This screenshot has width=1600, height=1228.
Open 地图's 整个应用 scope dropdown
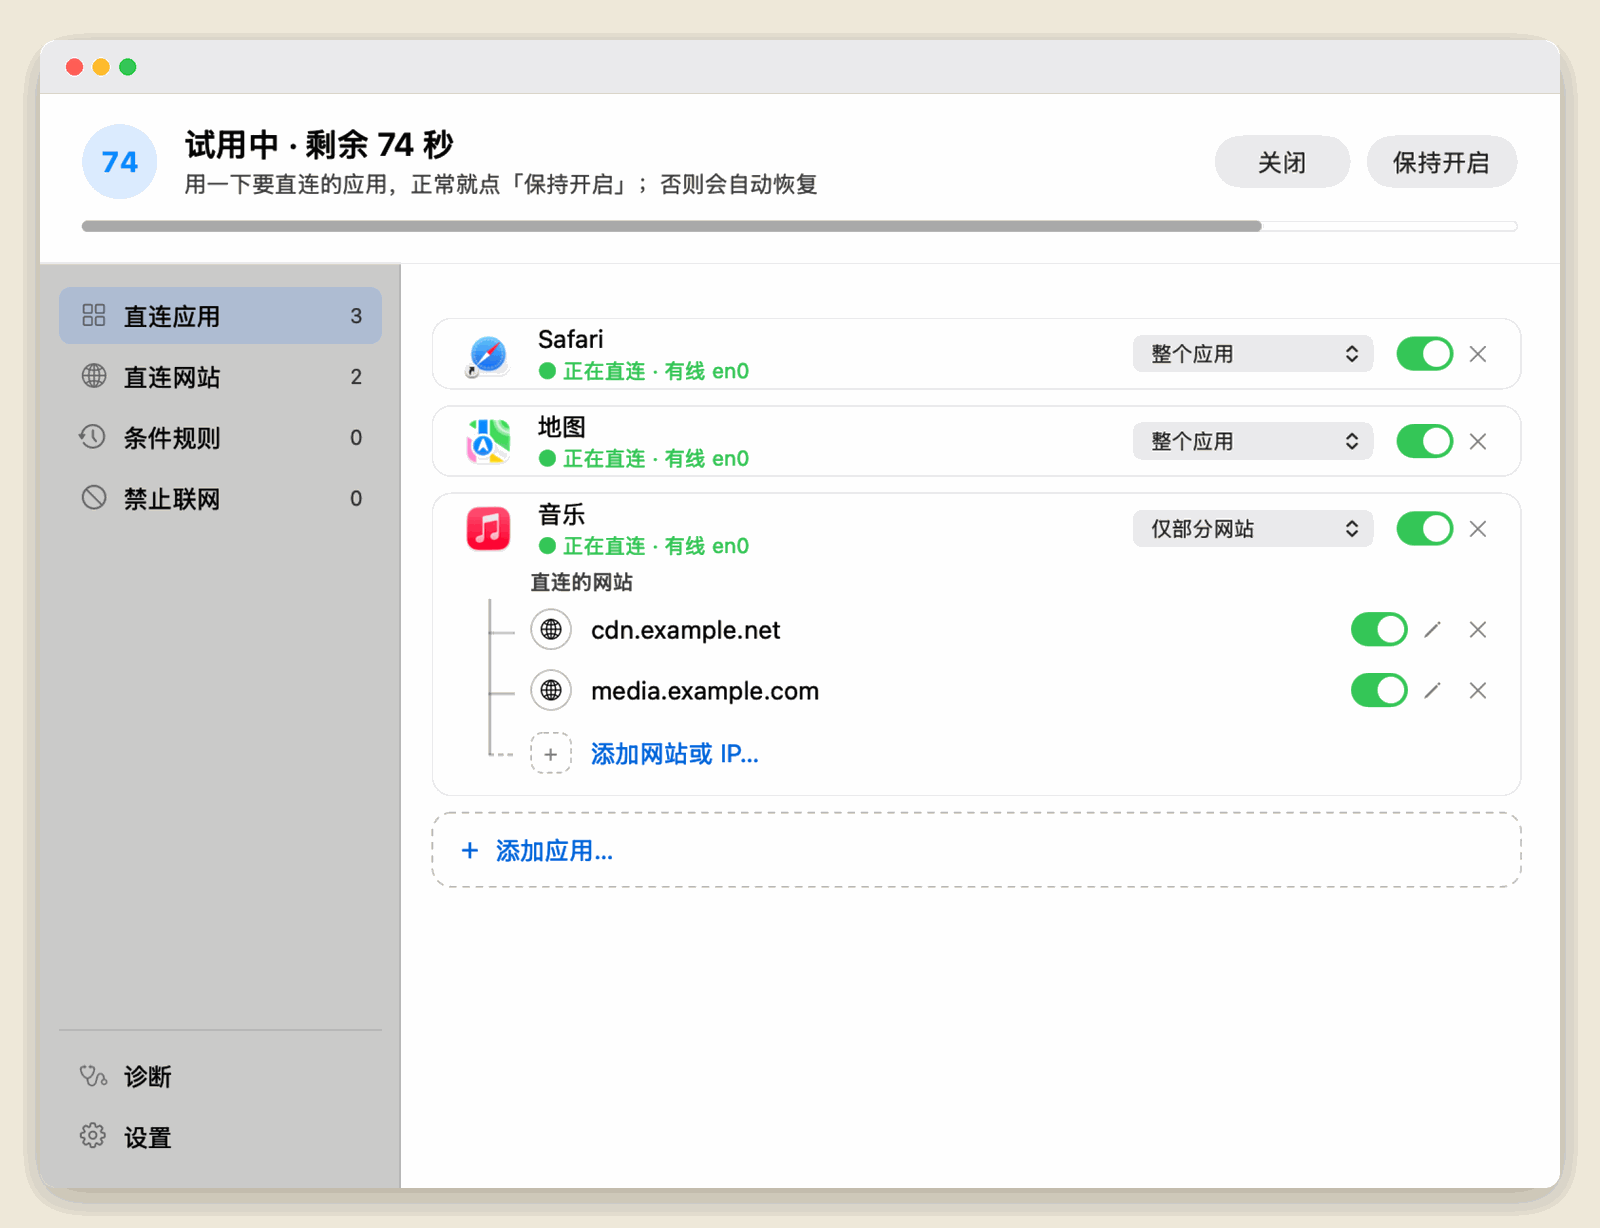click(1252, 441)
